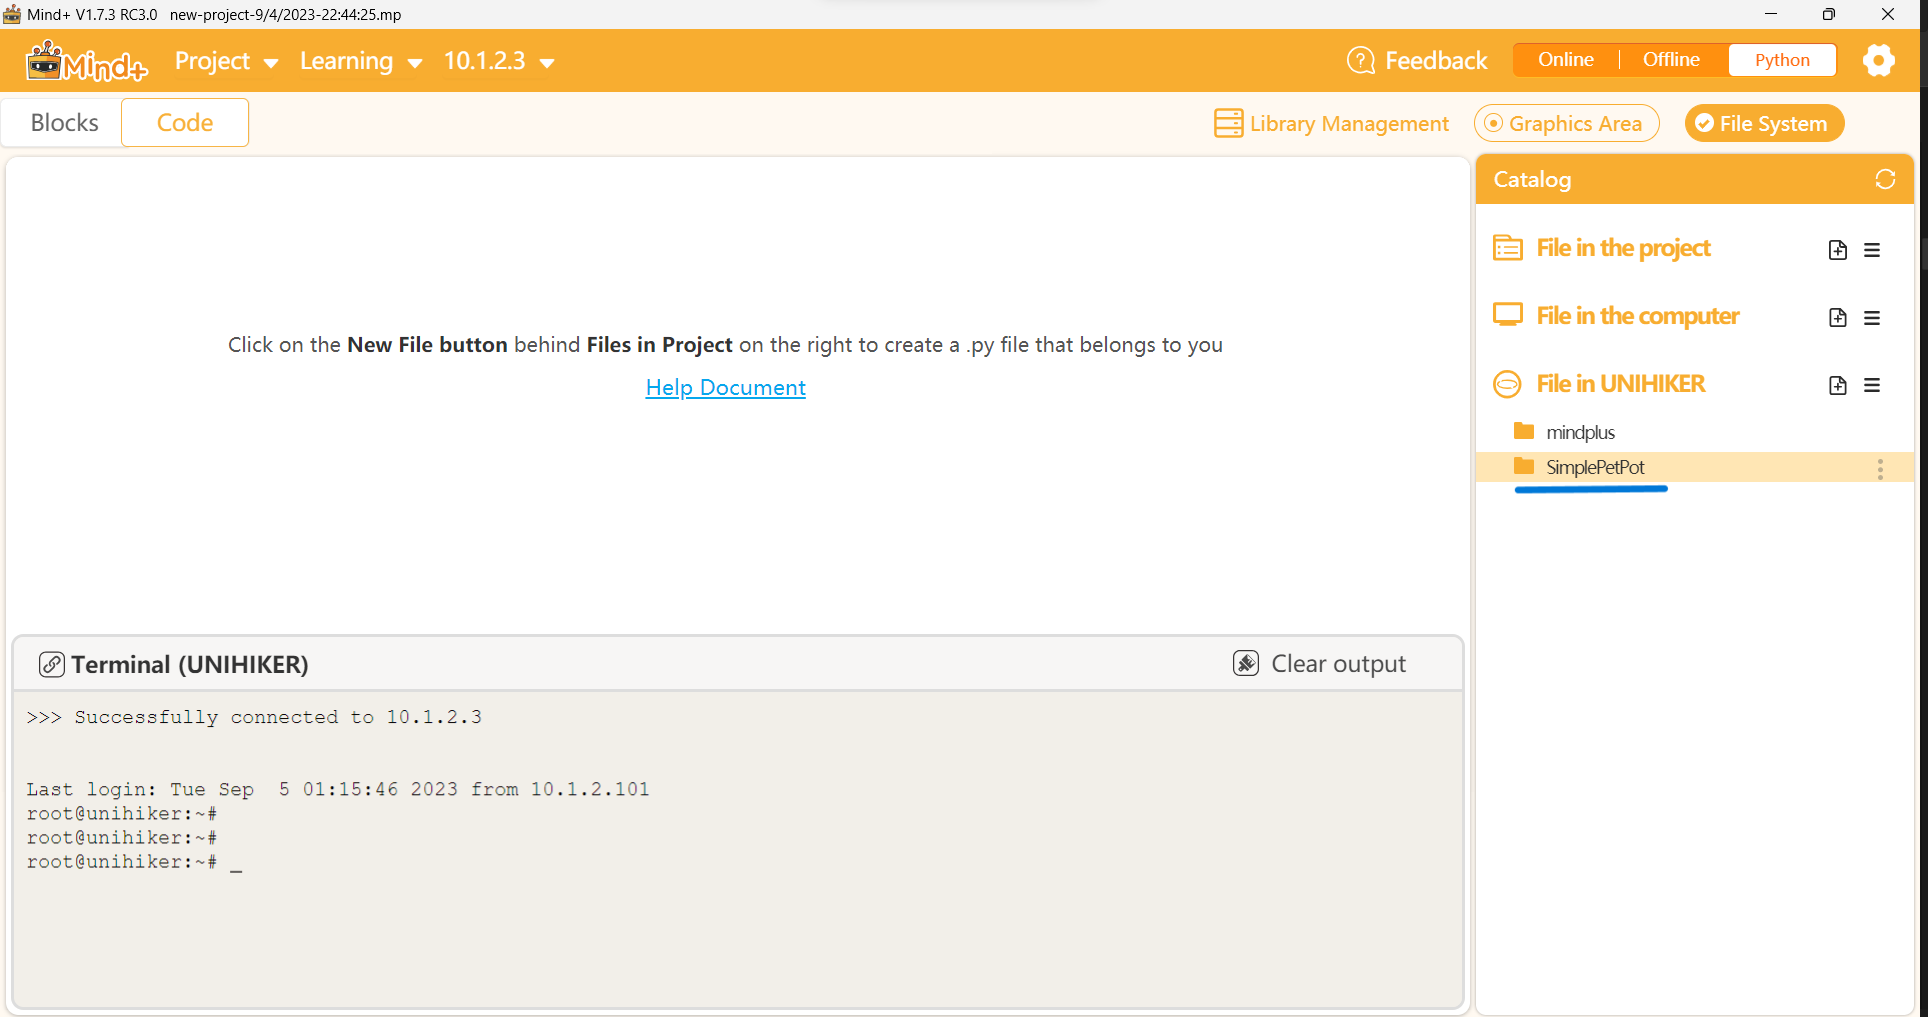Image resolution: width=1928 pixels, height=1017 pixels.
Task: Switch connection mode to Offline
Action: 1670,59
